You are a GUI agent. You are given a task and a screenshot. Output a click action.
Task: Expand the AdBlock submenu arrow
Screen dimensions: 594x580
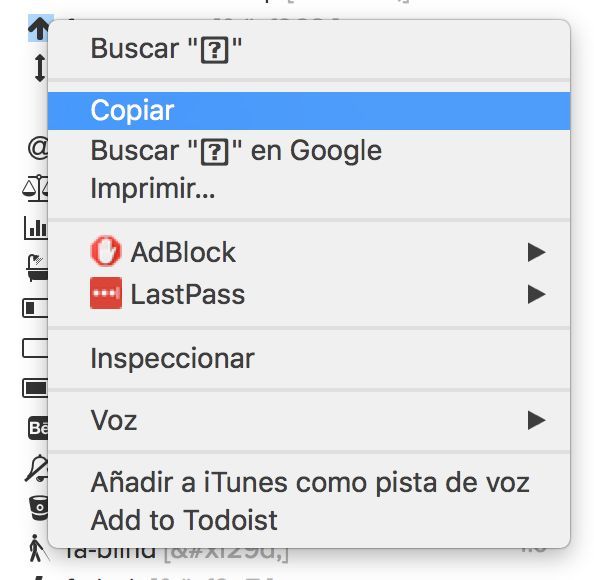pos(536,252)
